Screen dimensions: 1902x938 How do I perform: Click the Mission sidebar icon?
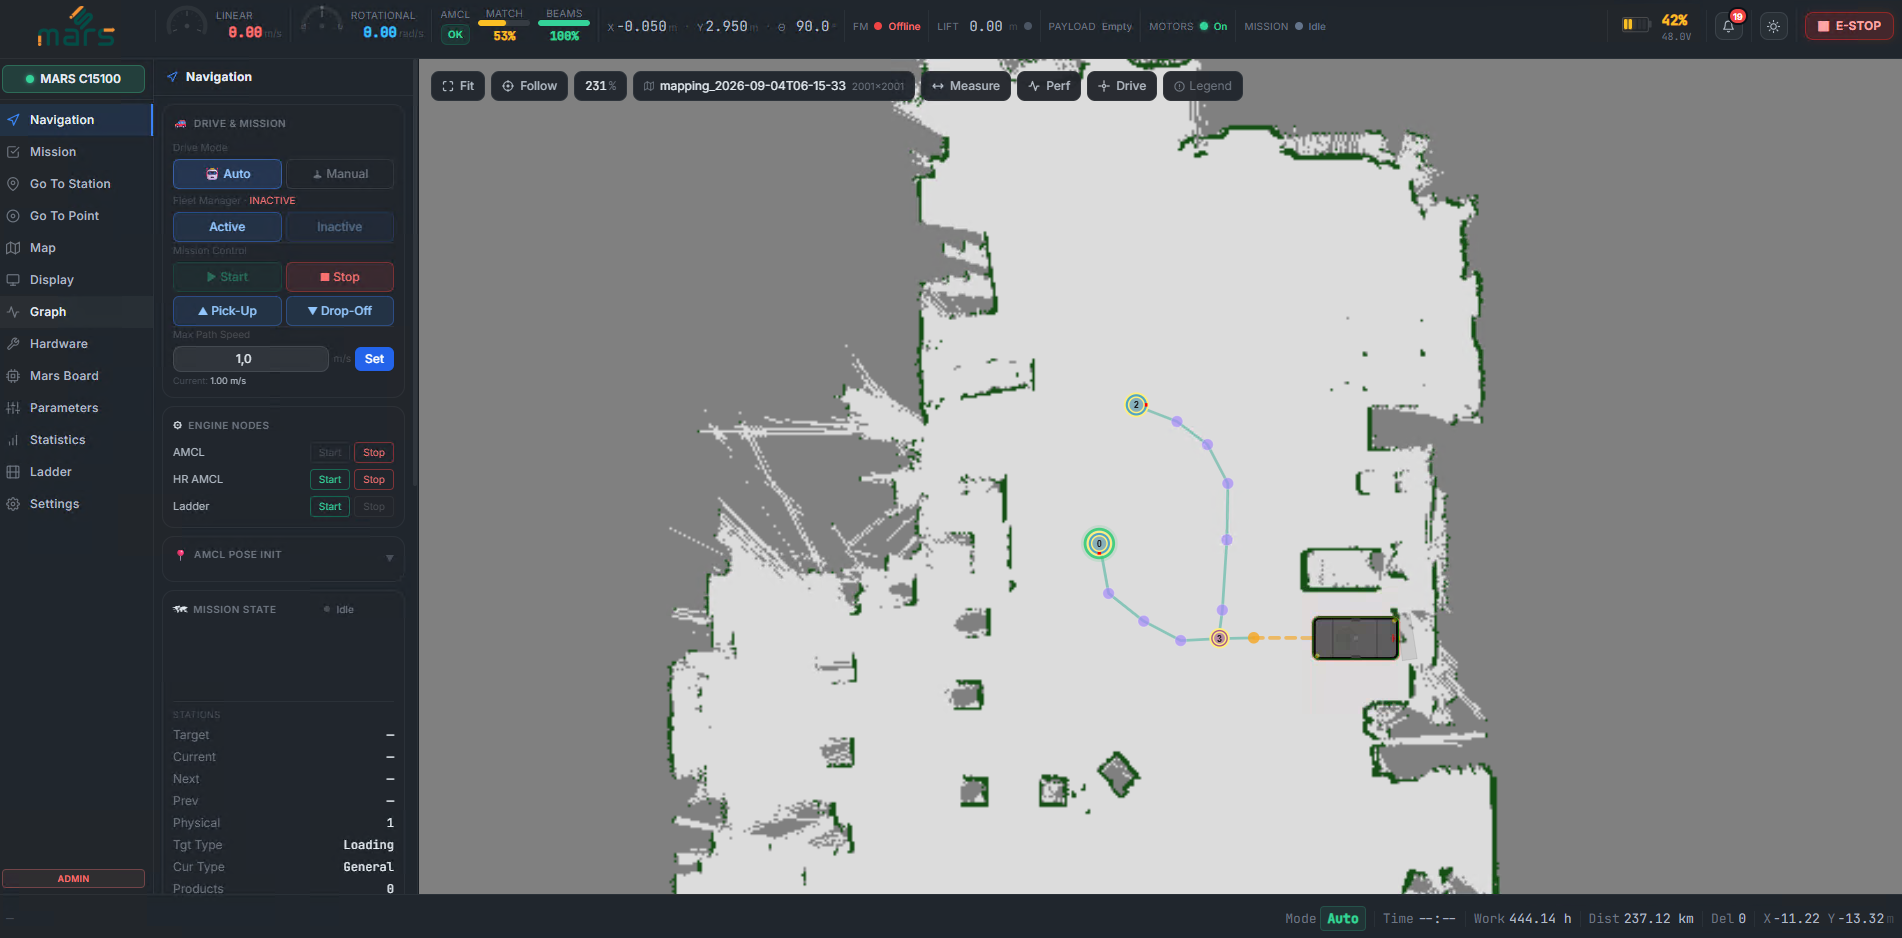coord(13,152)
